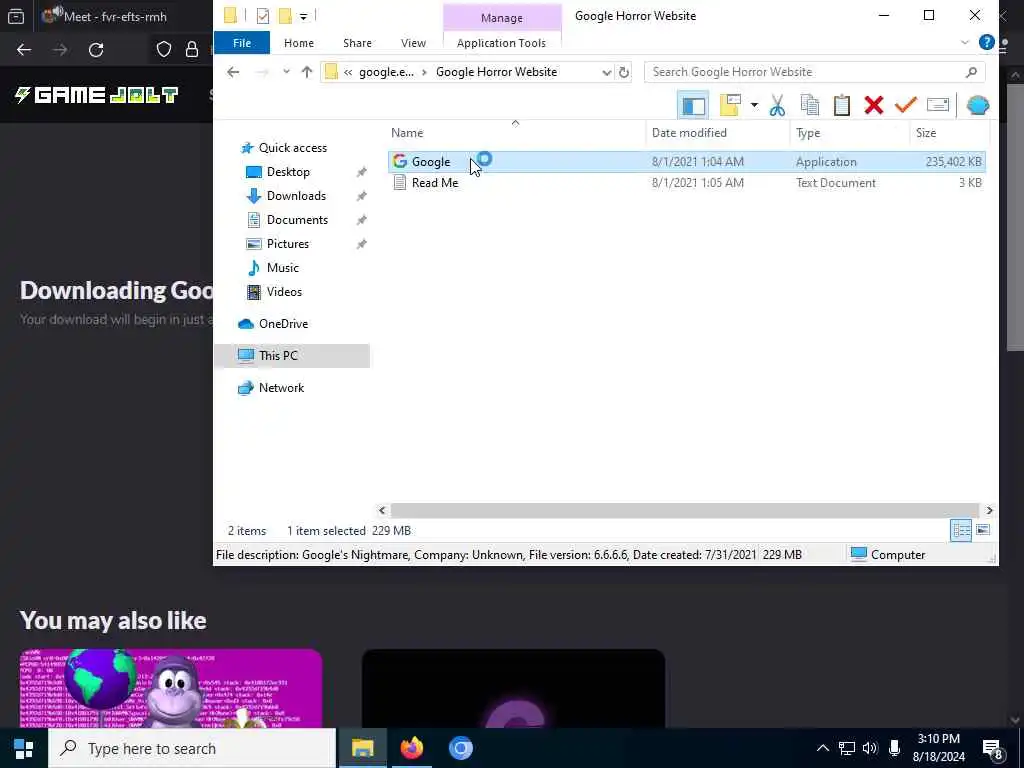Click the horizontal scrollbar in file list

684,511
